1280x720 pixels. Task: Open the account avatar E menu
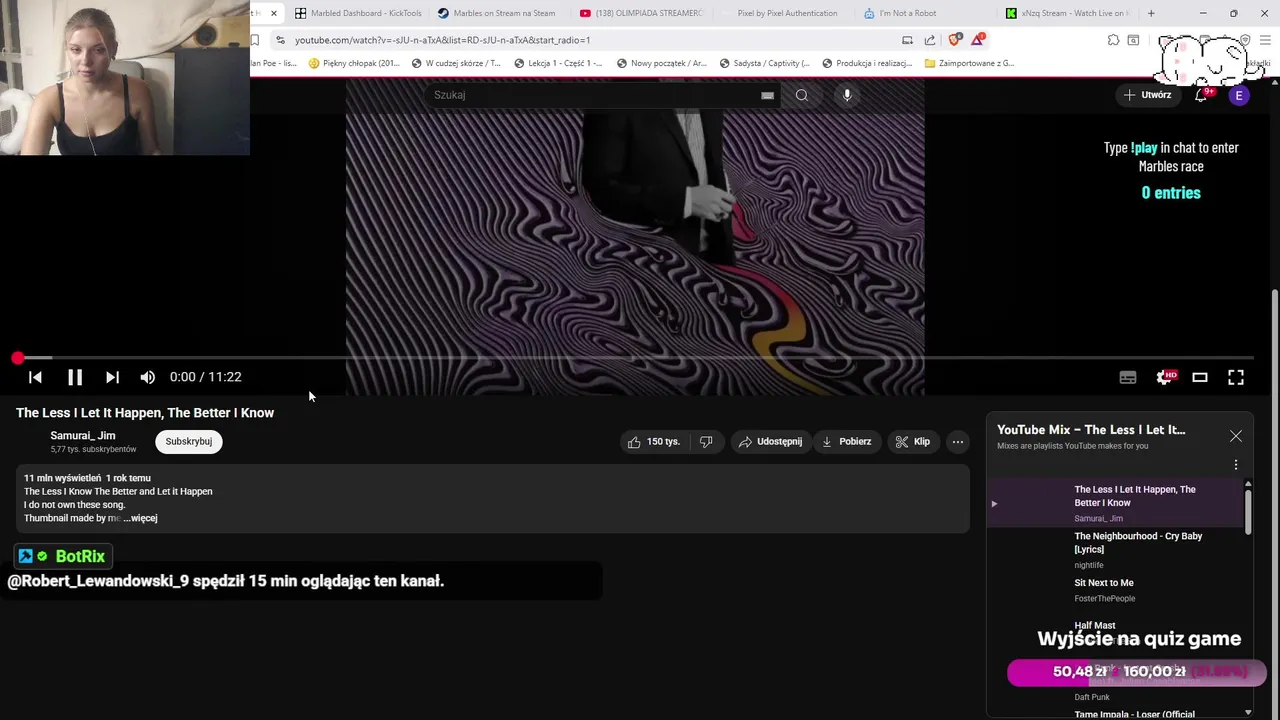[1239, 95]
